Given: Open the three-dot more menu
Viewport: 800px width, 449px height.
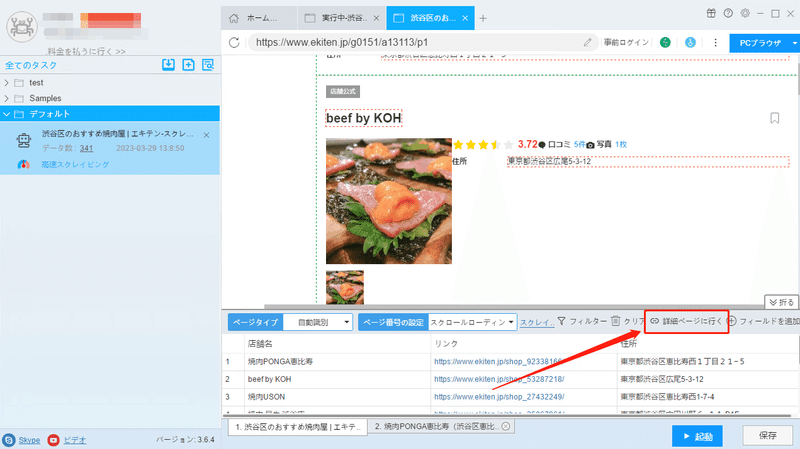Looking at the screenshot, I should click(x=715, y=42).
